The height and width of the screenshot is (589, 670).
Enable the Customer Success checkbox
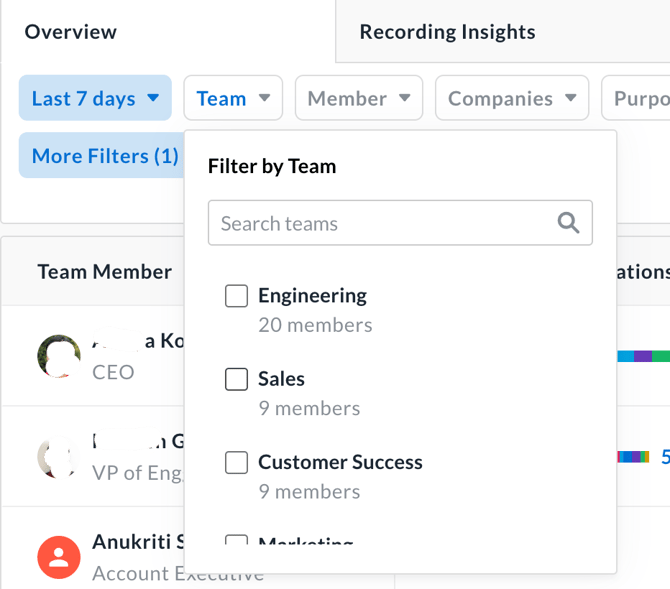[236, 462]
